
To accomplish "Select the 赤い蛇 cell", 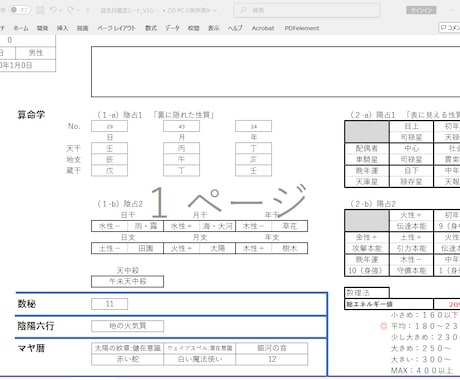I will 127,359.
